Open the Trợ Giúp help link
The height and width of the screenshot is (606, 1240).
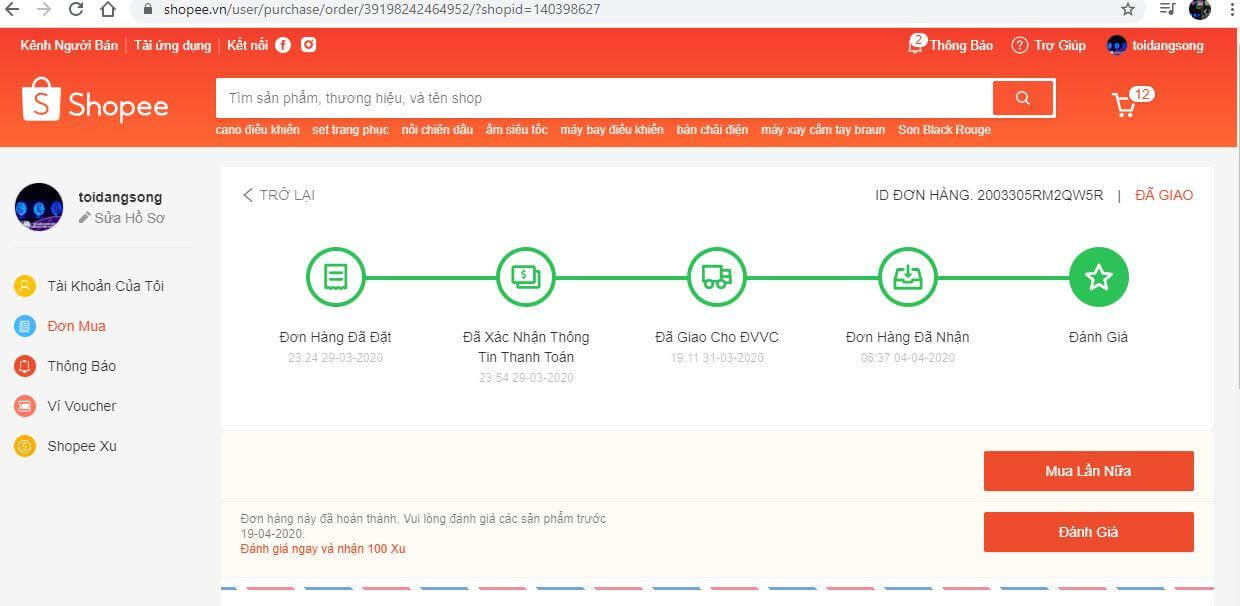(x=1048, y=45)
